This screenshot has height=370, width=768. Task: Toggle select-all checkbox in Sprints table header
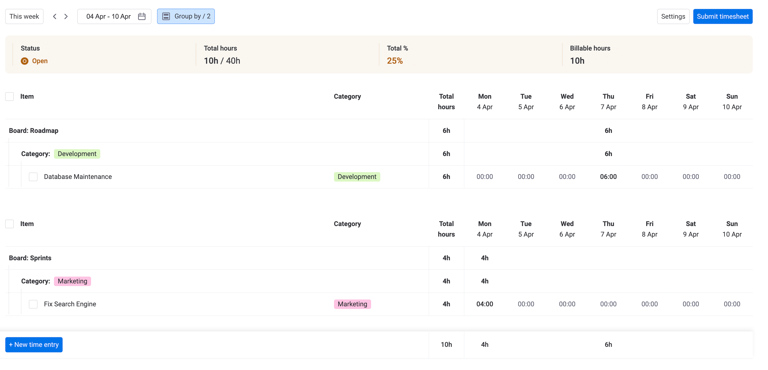[x=9, y=224]
